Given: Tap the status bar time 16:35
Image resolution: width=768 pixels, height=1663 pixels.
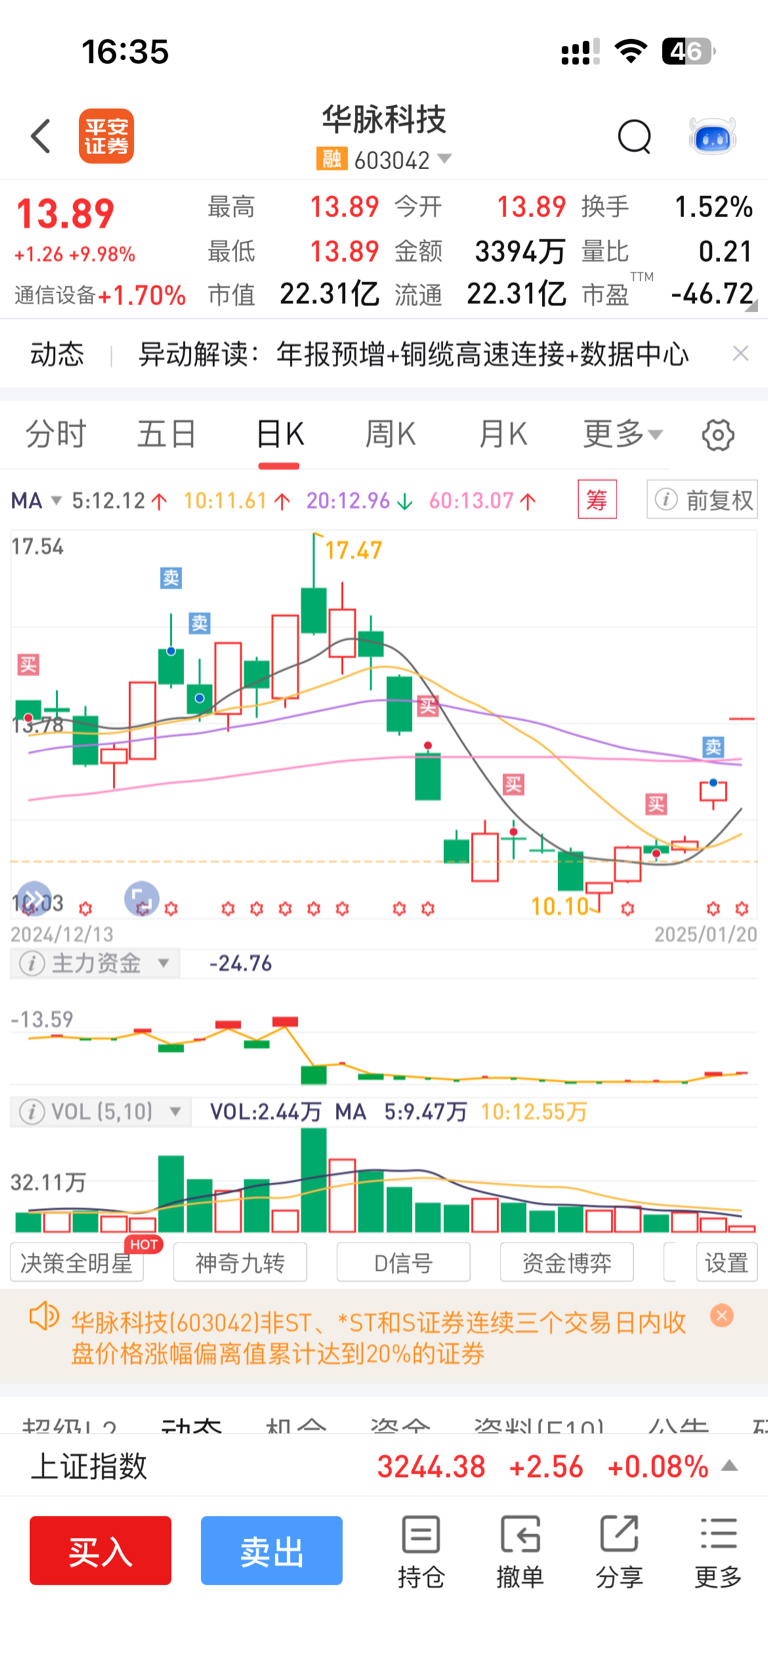Looking at the screenshot, I should pos(125,52).
